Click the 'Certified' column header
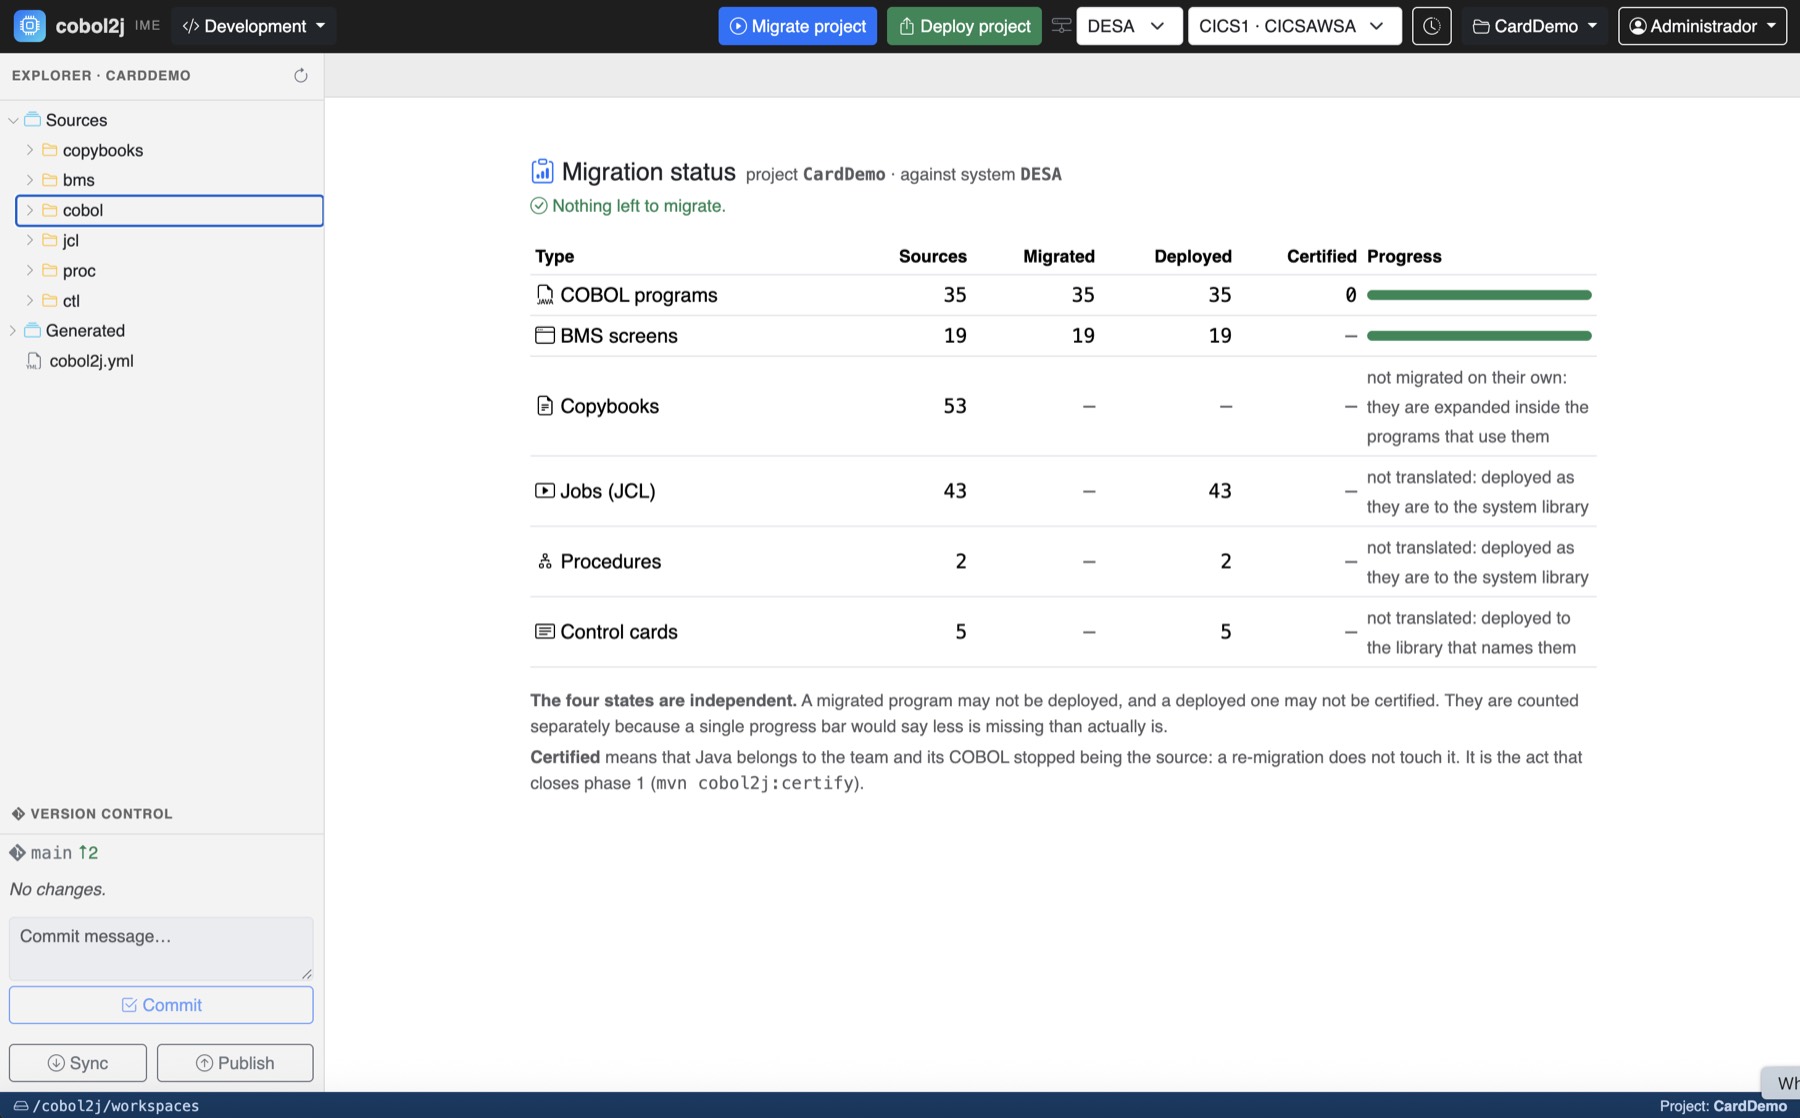 (x=1321, y=256)
